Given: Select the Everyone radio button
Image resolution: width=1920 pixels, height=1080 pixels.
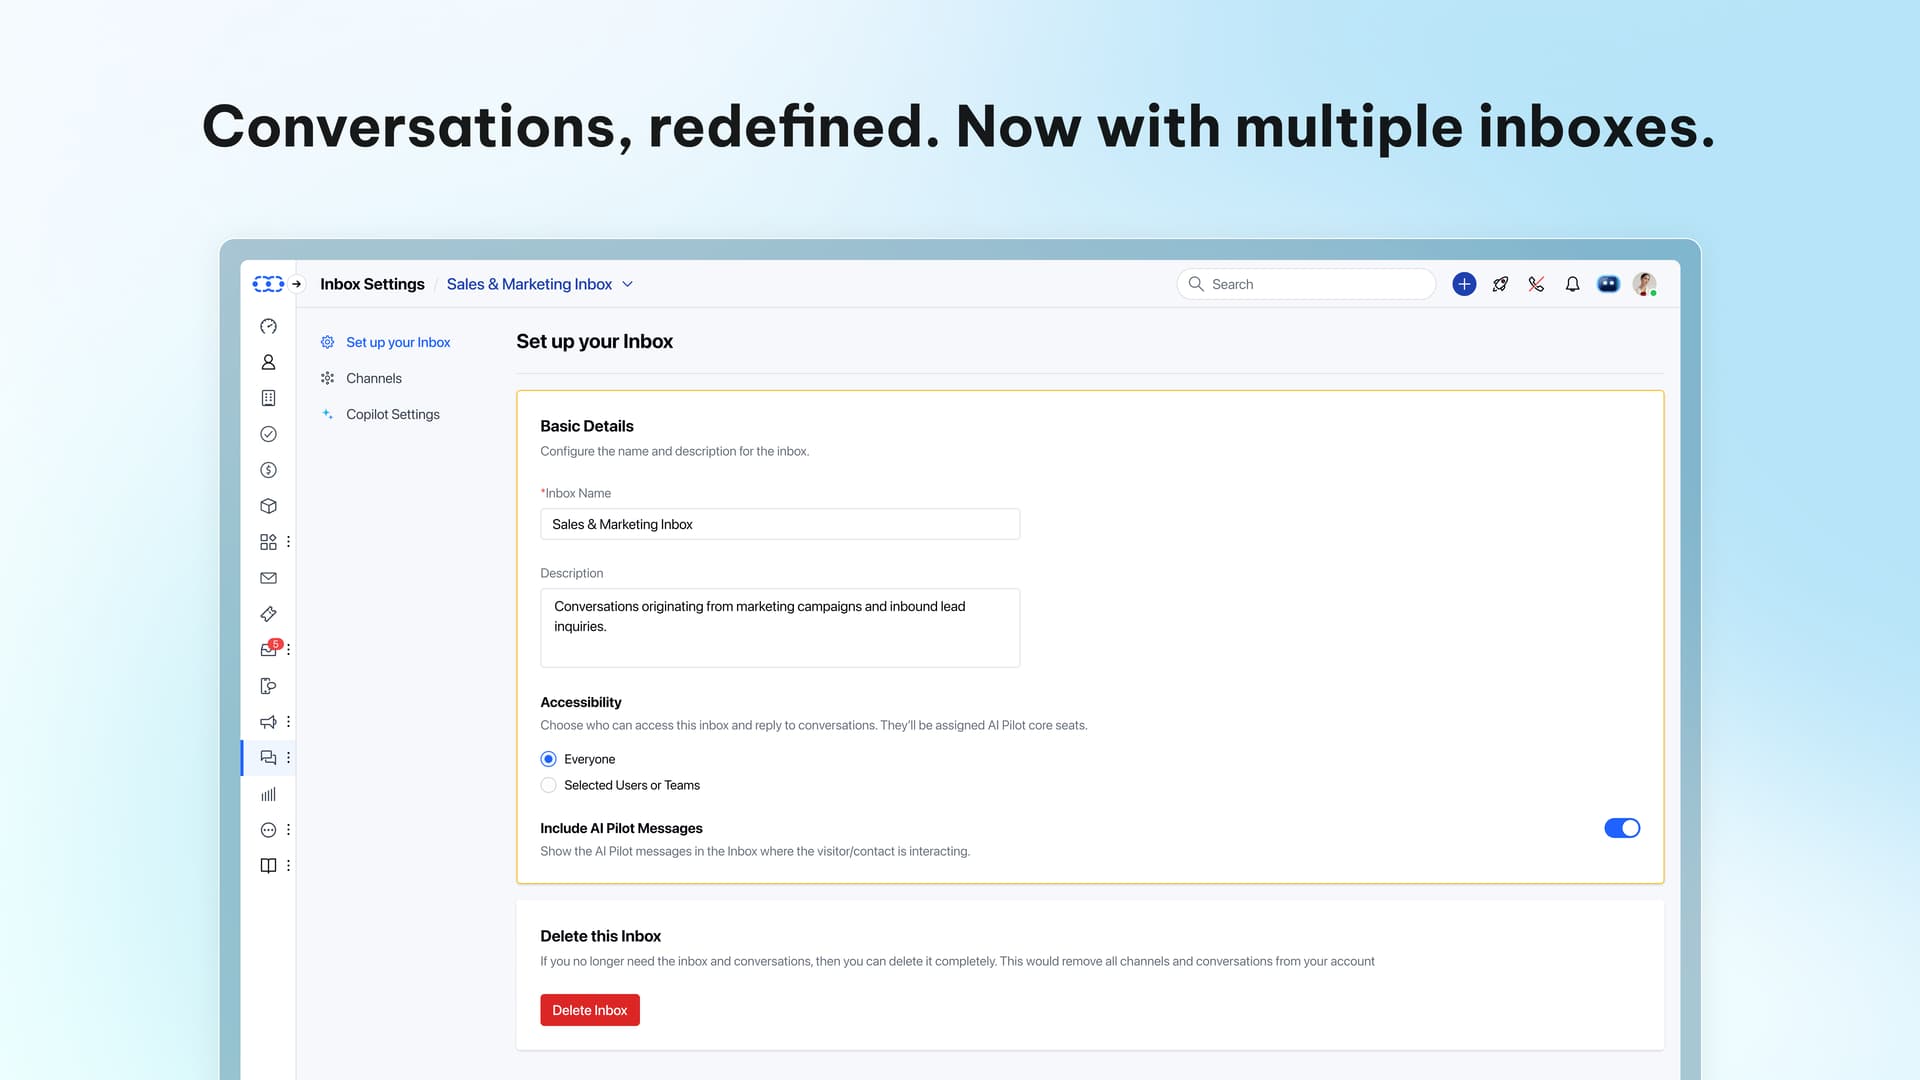Looking at the screenshot, I should [548, 759].
